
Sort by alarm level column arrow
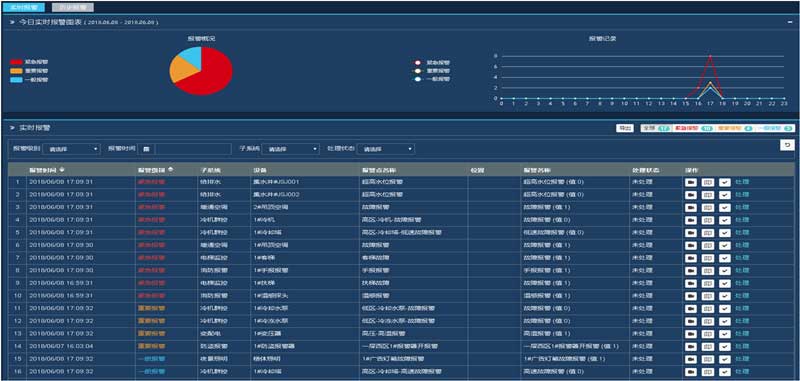tap(170, 169)
